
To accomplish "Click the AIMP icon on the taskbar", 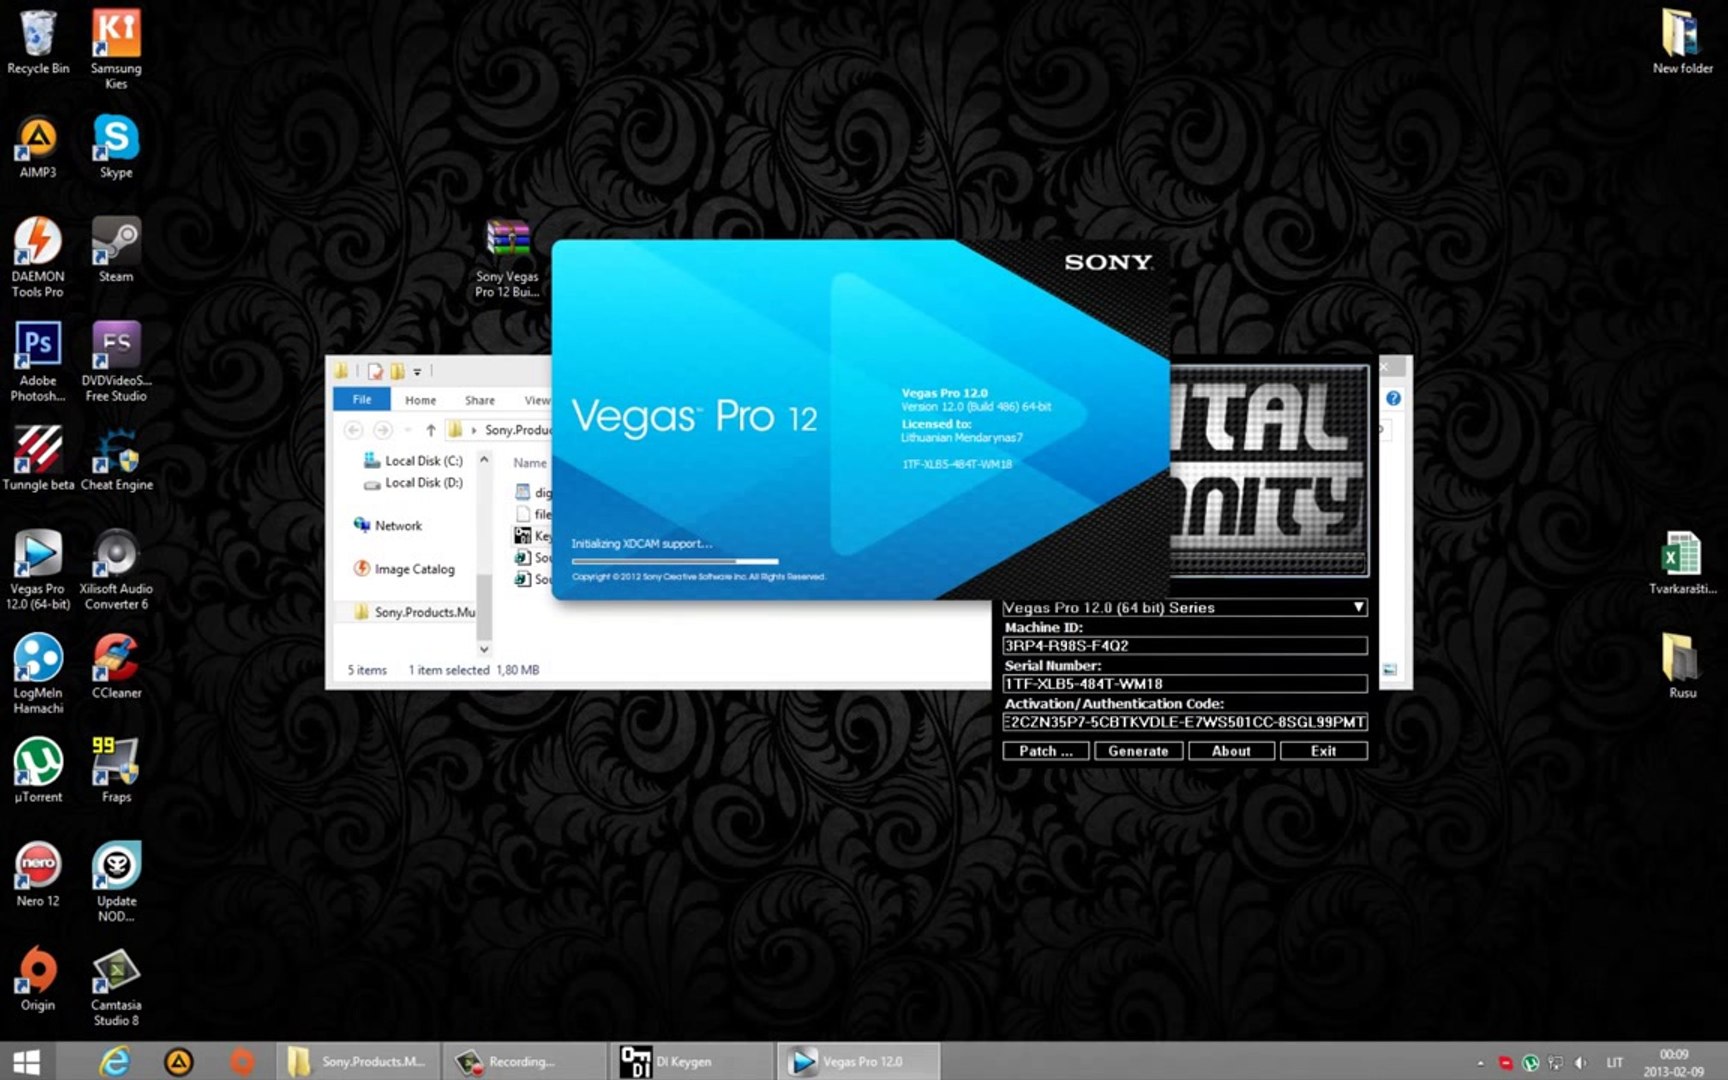I will [x=178, y=1061].
